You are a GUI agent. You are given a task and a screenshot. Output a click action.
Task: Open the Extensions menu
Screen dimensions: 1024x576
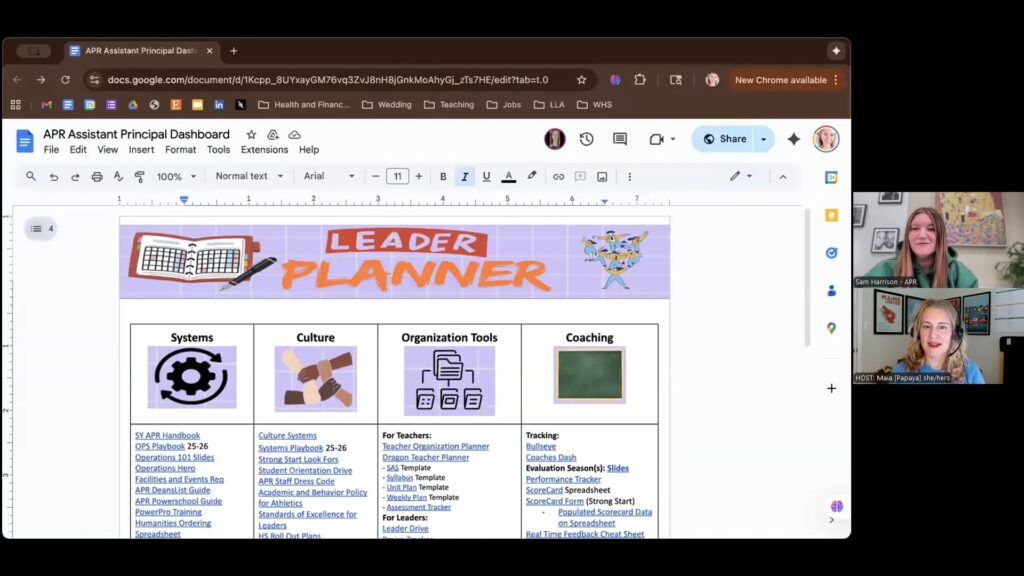pyautogui.click(x=264, y=150)
